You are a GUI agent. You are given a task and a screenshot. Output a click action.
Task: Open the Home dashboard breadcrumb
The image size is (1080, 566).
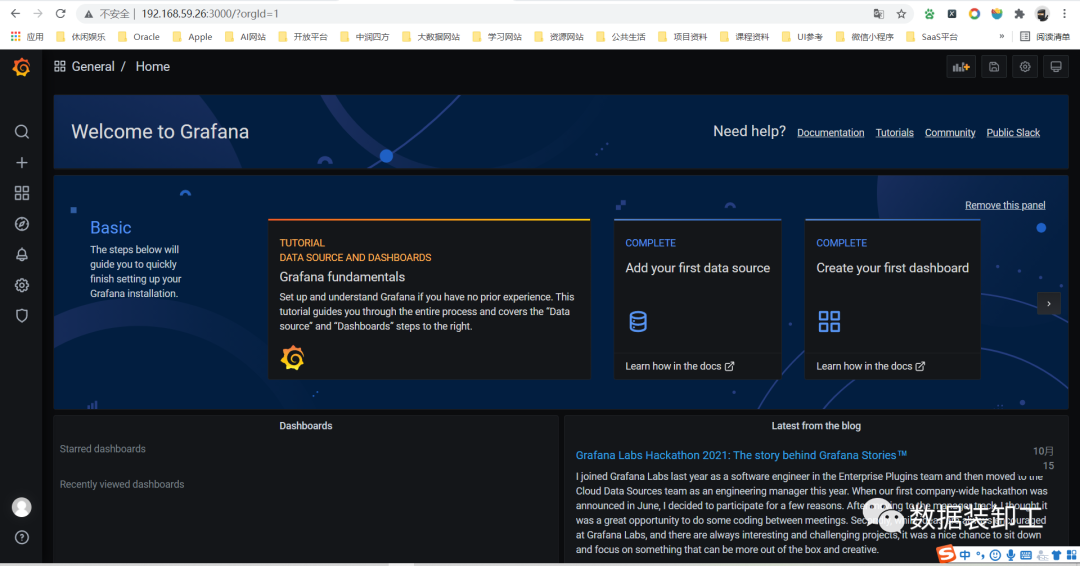tap(153, 66)
